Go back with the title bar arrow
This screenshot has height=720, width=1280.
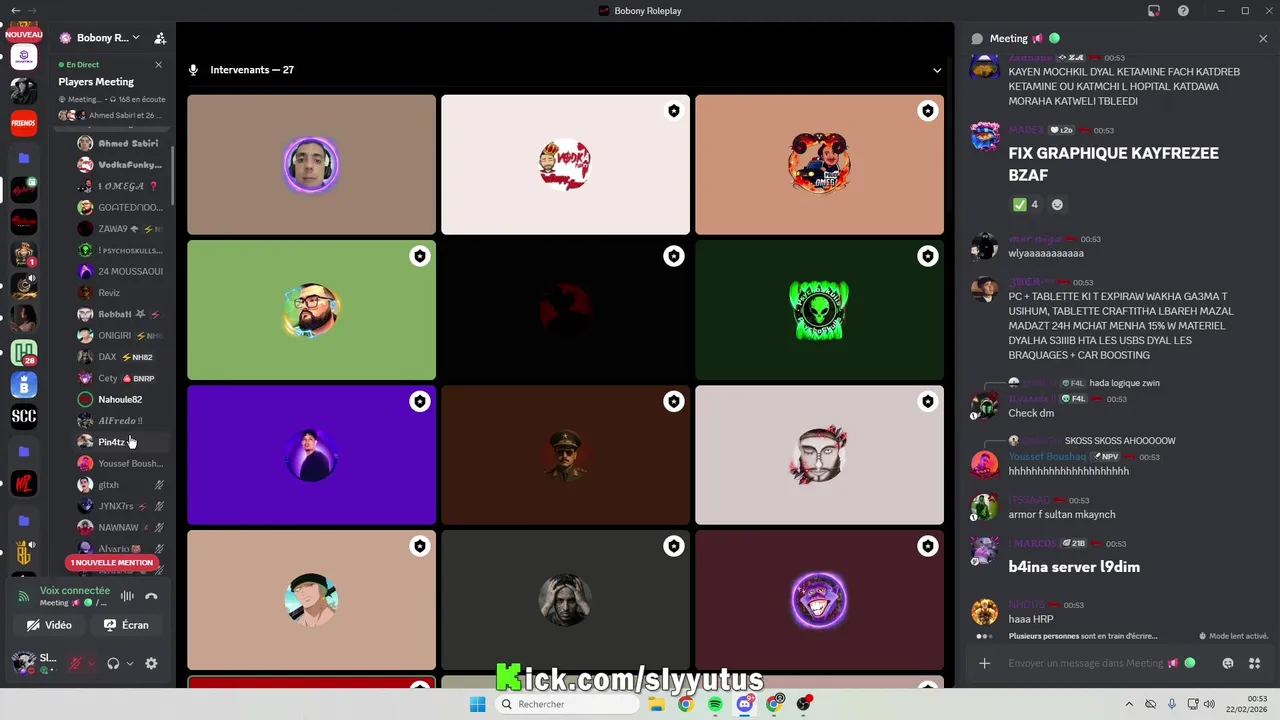tap(15, 11)
